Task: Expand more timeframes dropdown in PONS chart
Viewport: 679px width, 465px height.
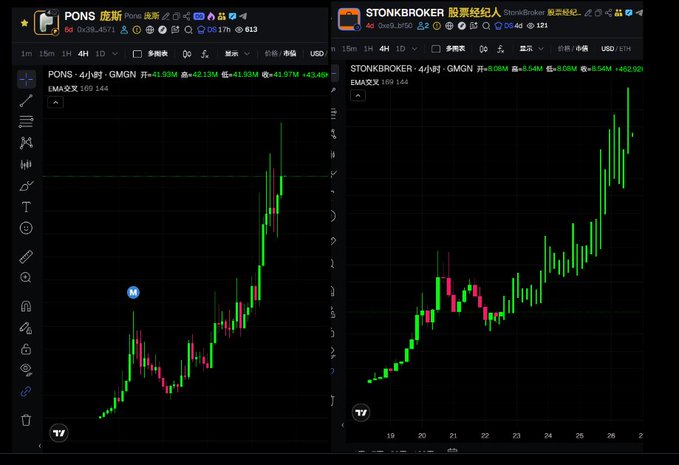Action: coord(115,54)
